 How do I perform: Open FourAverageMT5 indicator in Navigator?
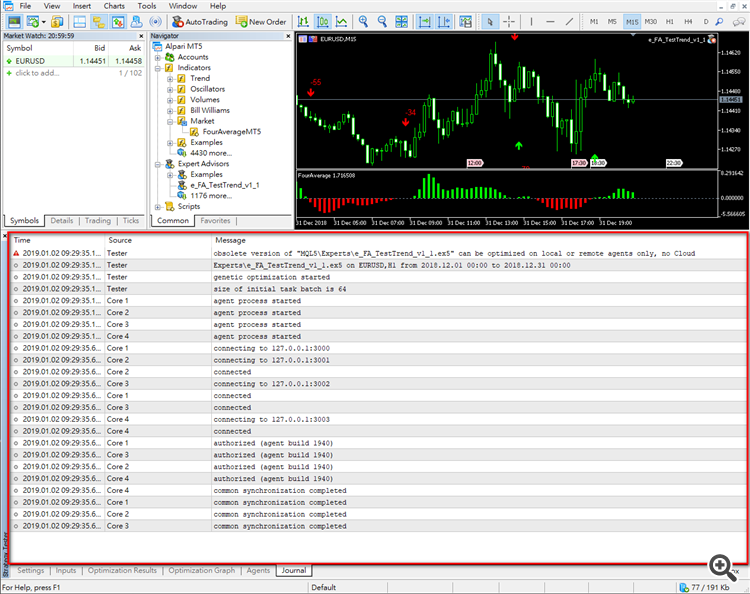click(x=231, y=131)
